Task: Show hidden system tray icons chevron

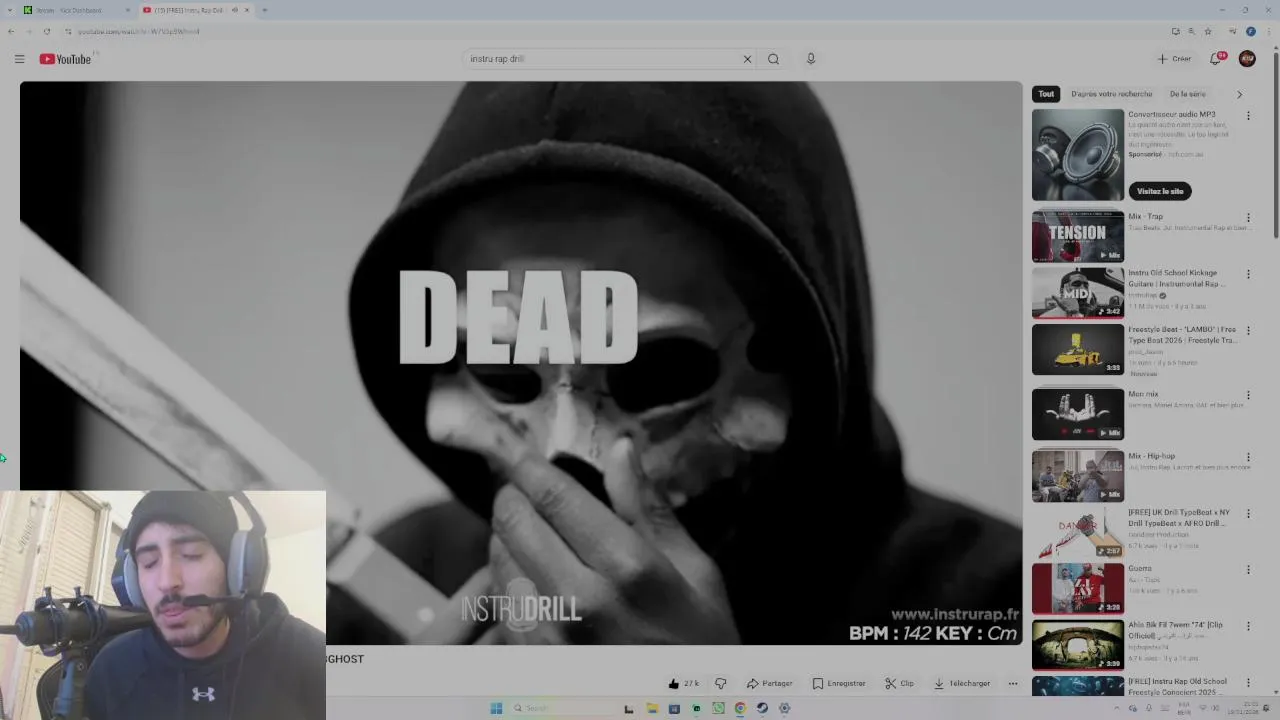Action: click(1117, 708)
